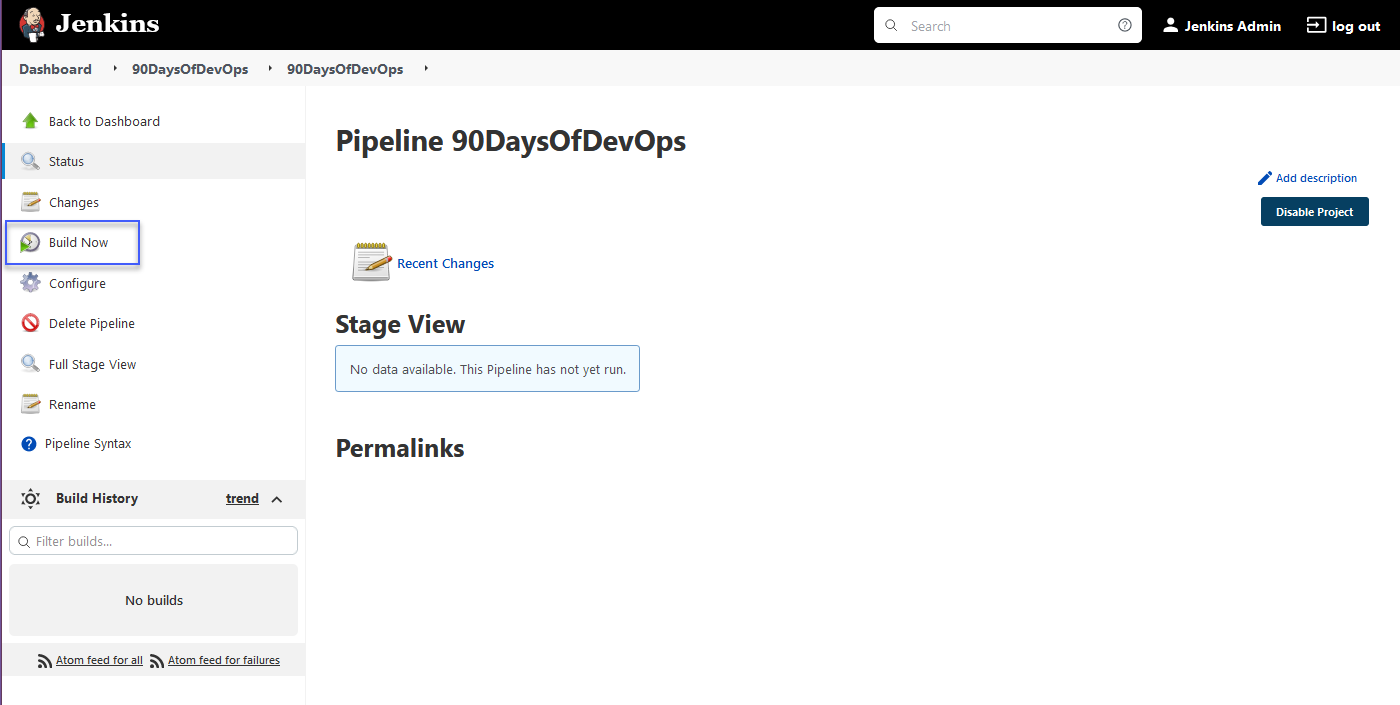Click the Rename notepad icon
The image size is (1400, 705).
30,404
